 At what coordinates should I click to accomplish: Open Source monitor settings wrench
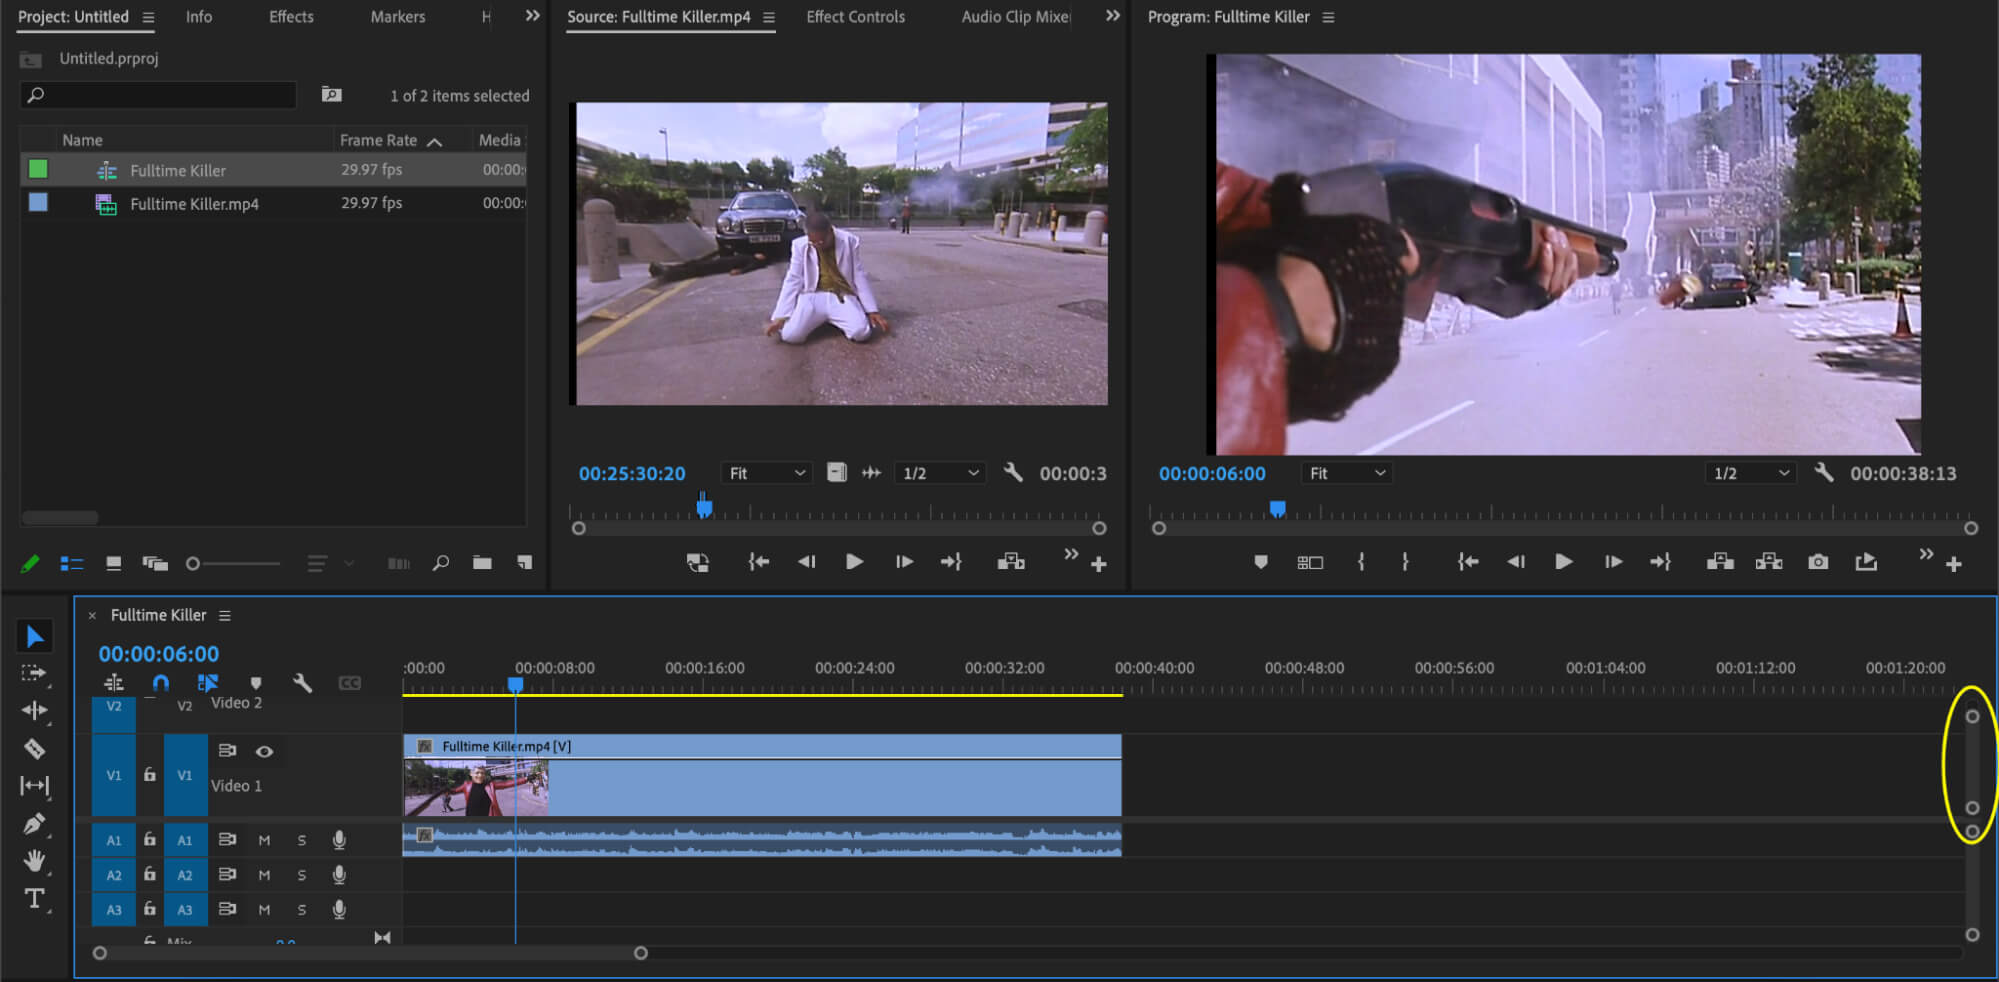tap(1013, 472)
